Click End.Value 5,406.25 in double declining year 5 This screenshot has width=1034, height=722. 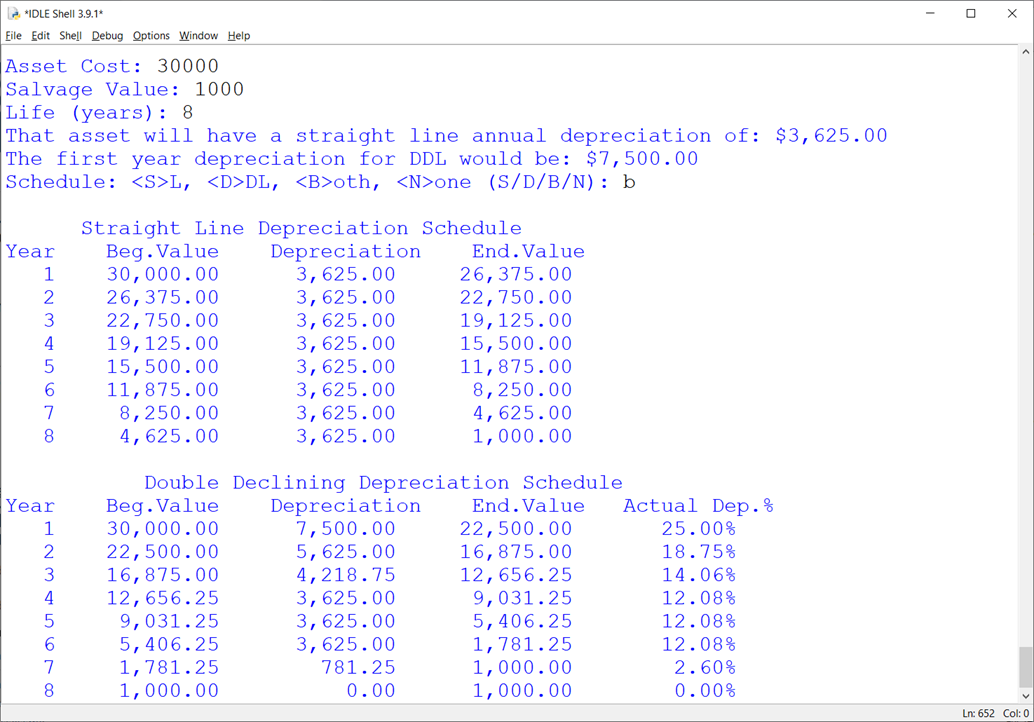click(522, 621)
